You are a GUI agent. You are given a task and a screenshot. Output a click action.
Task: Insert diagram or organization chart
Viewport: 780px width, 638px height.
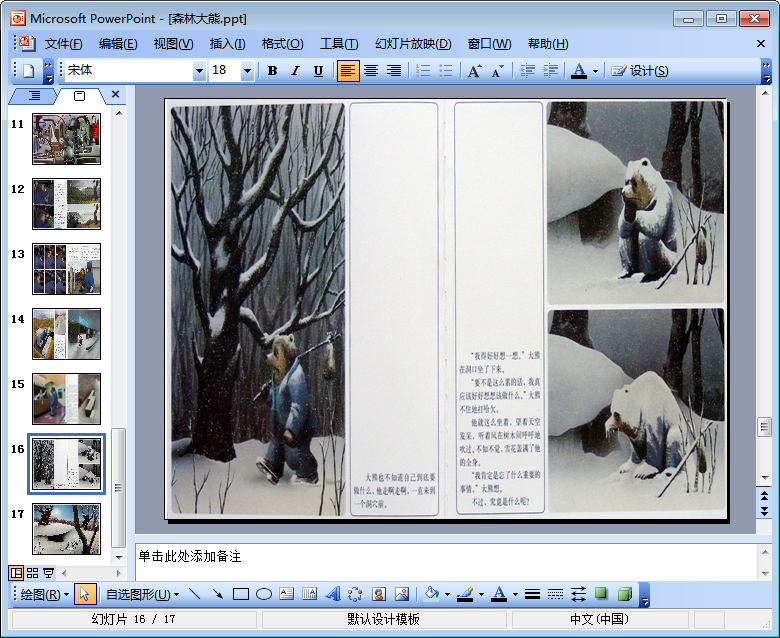pos(355,594)
